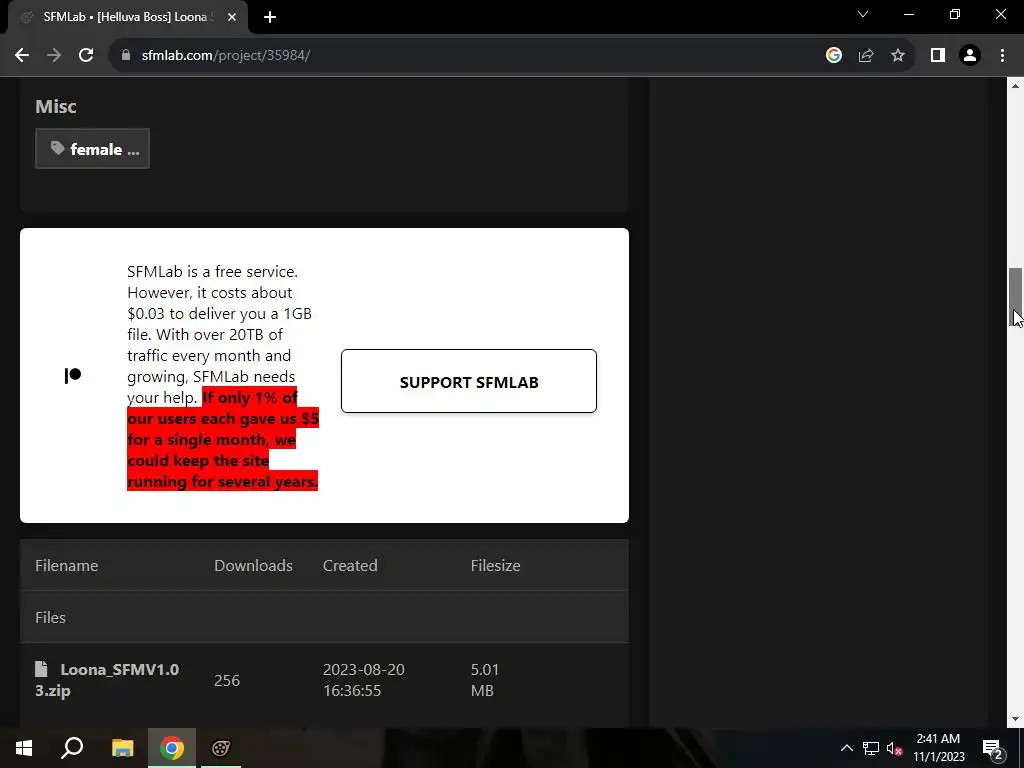Click the created date 2023-08-20 16:36:55
1024x768 pixels.
(x=364, y=680)
